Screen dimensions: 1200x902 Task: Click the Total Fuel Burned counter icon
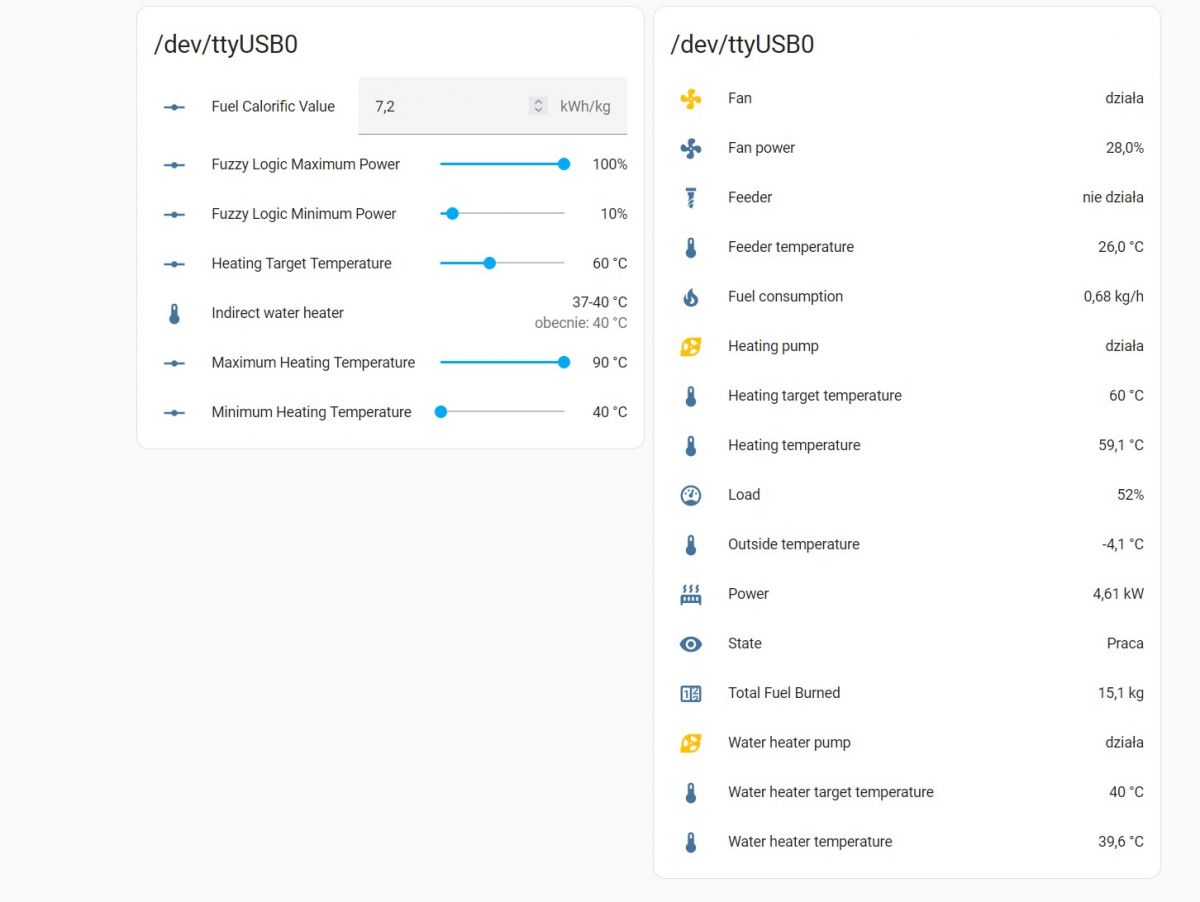click(x=690, y=693)
